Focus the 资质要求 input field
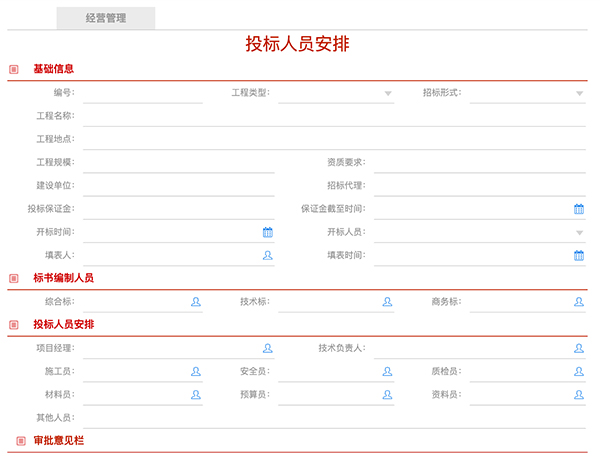600x465 pixels. [480, 163]
